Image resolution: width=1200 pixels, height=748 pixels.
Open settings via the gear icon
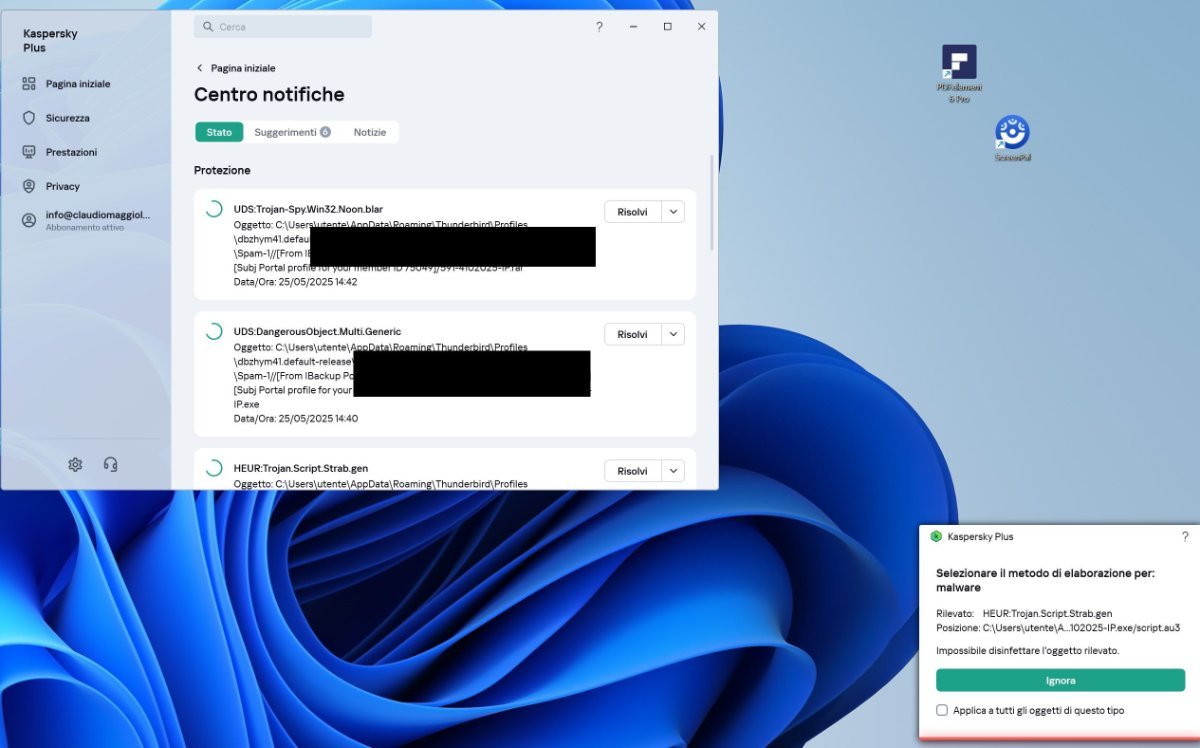(x=75, y=464)
